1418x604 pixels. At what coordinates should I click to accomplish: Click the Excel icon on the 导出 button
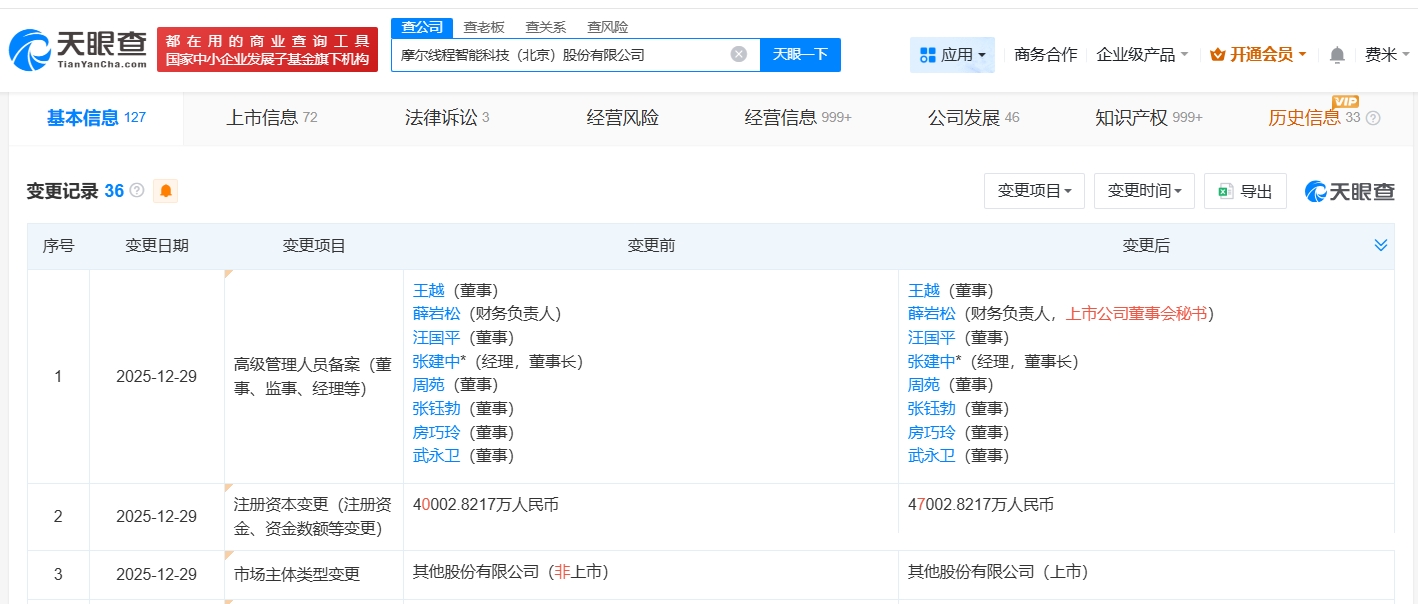click(1227, 190)
